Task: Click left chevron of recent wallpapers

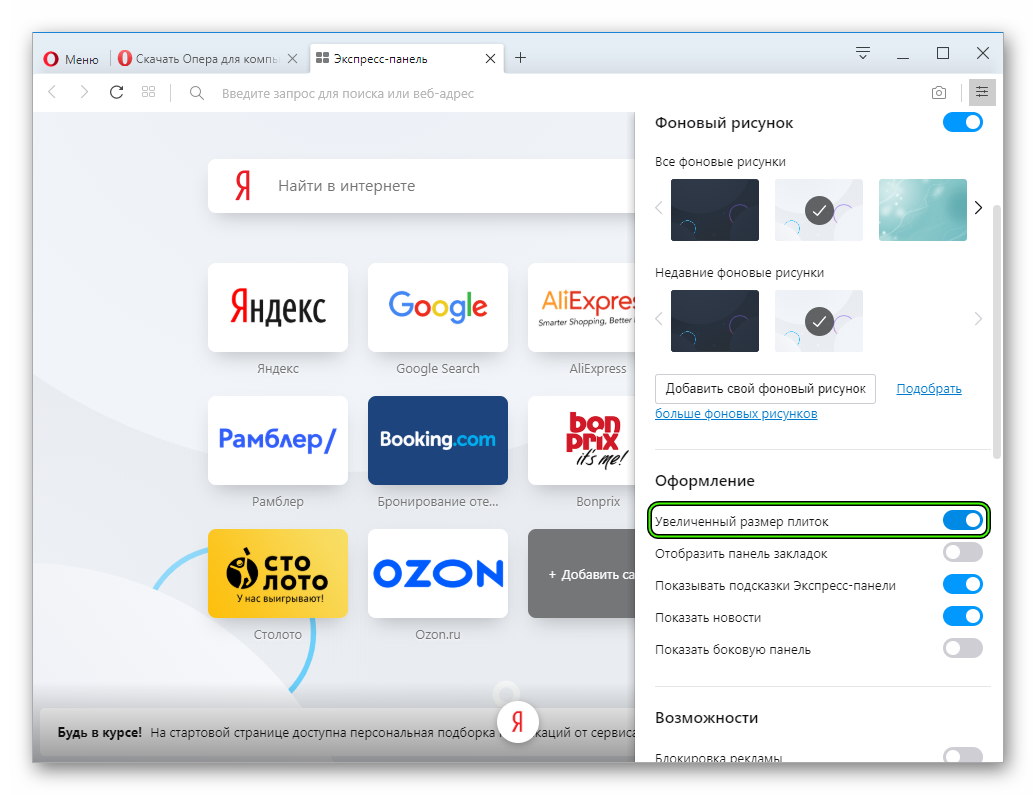Action: [x=659, y=319]
